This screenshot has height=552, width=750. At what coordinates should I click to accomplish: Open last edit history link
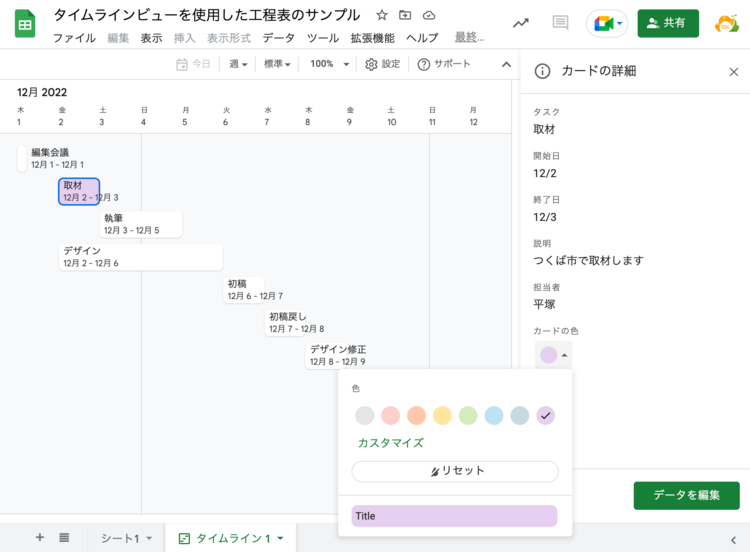(469, 37)
